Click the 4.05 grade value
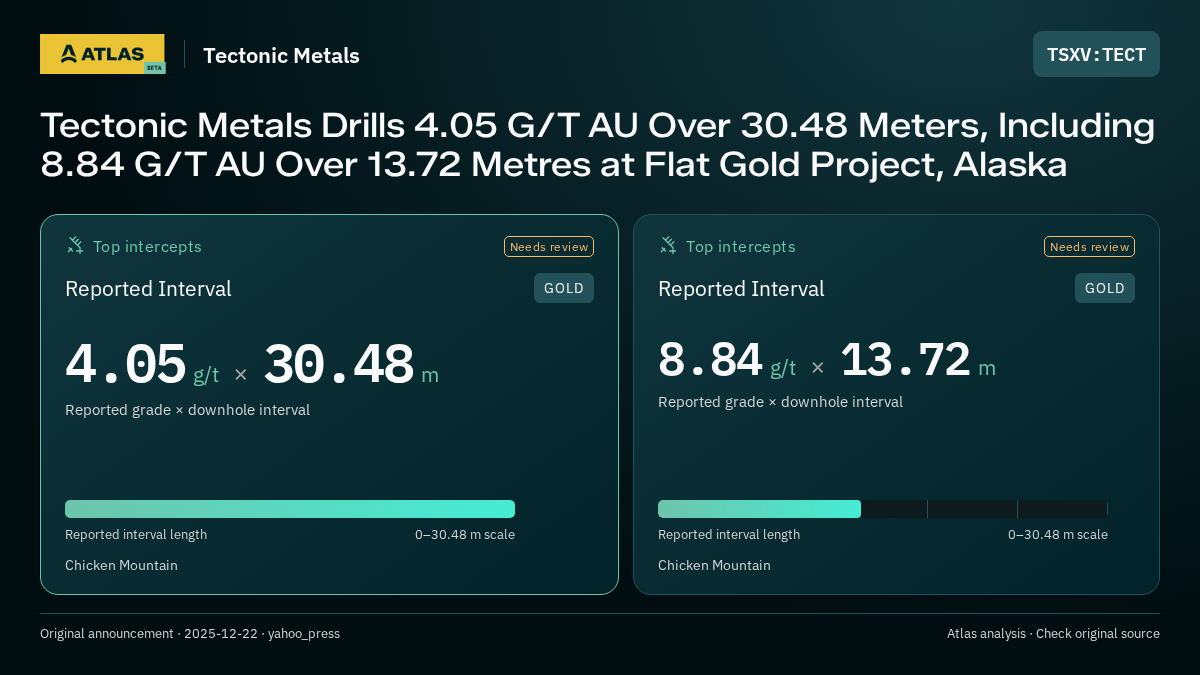This screenshot has height=675, width=1200. click(x=126, y=365)
